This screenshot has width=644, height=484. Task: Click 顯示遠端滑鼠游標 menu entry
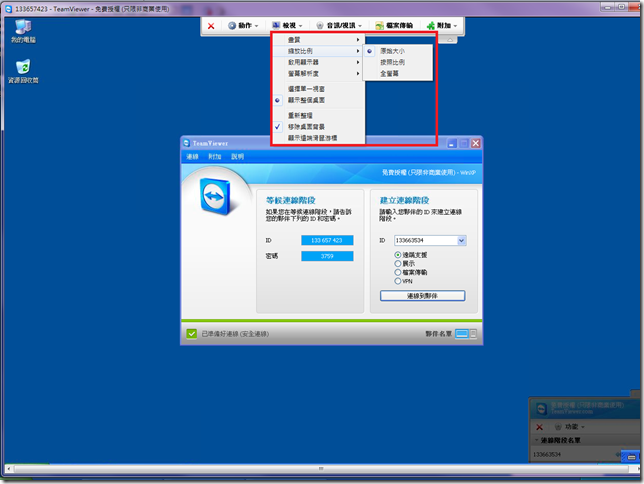click(319, 138)
